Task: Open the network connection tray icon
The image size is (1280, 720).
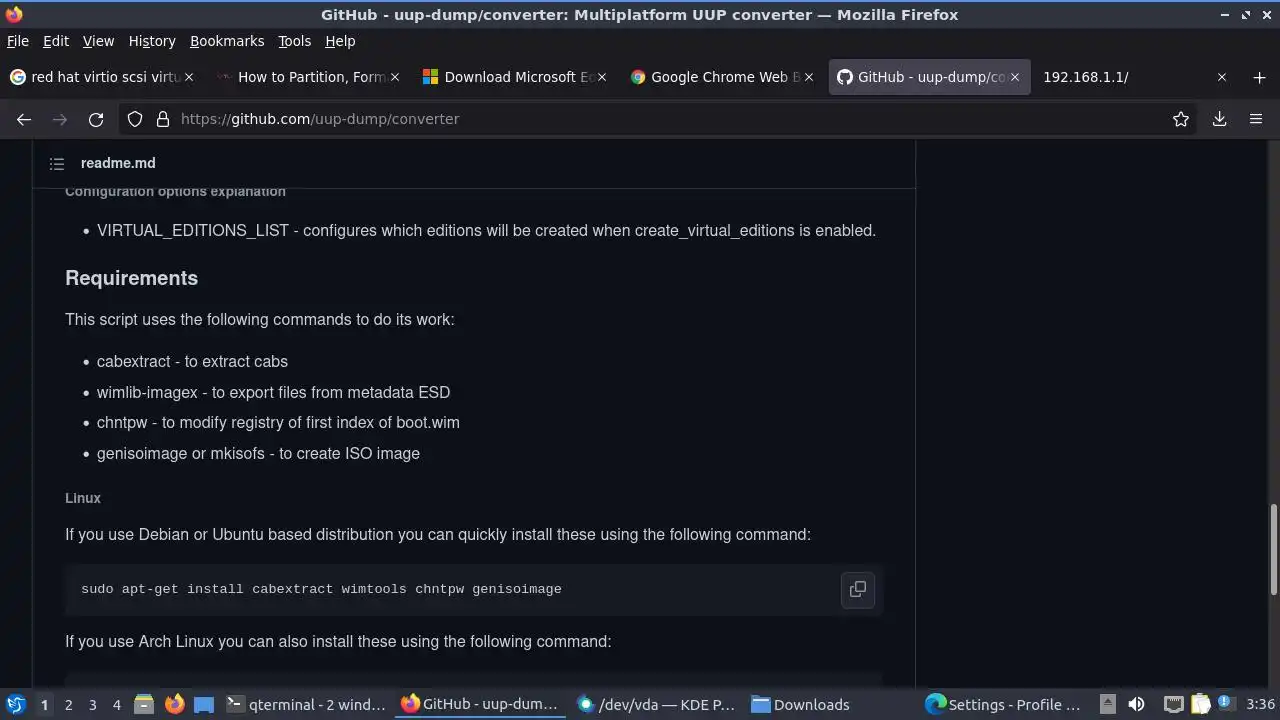Action: 1174,704
